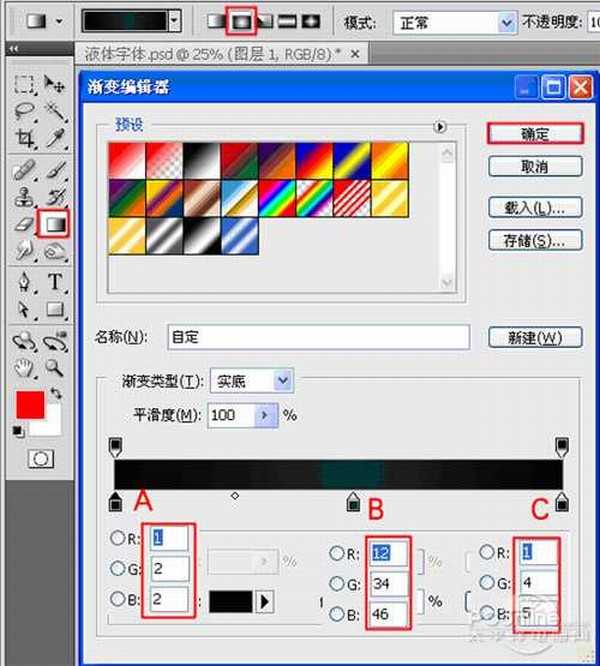Choose reflected gradient style in options bar
Image resolution: width=600 pixels, height=666 pixels.
pos(287,21)
